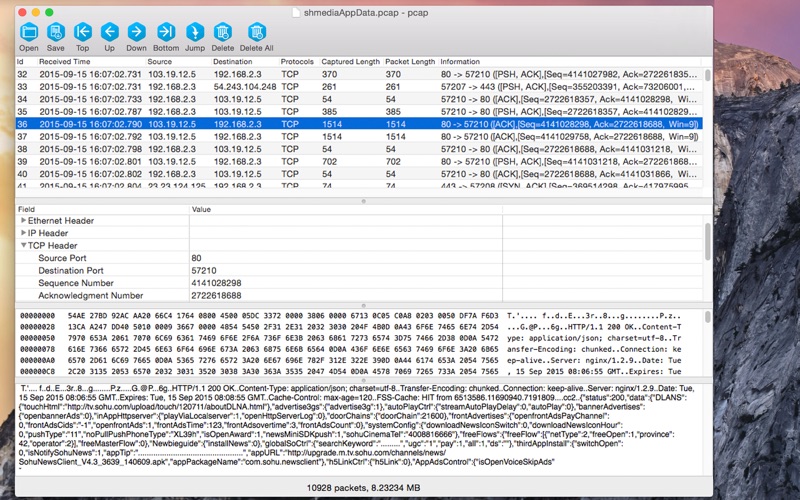Viewport: 800px width, 500px height.
Task: Jump to Top packet icon
Action: (83, 32)
